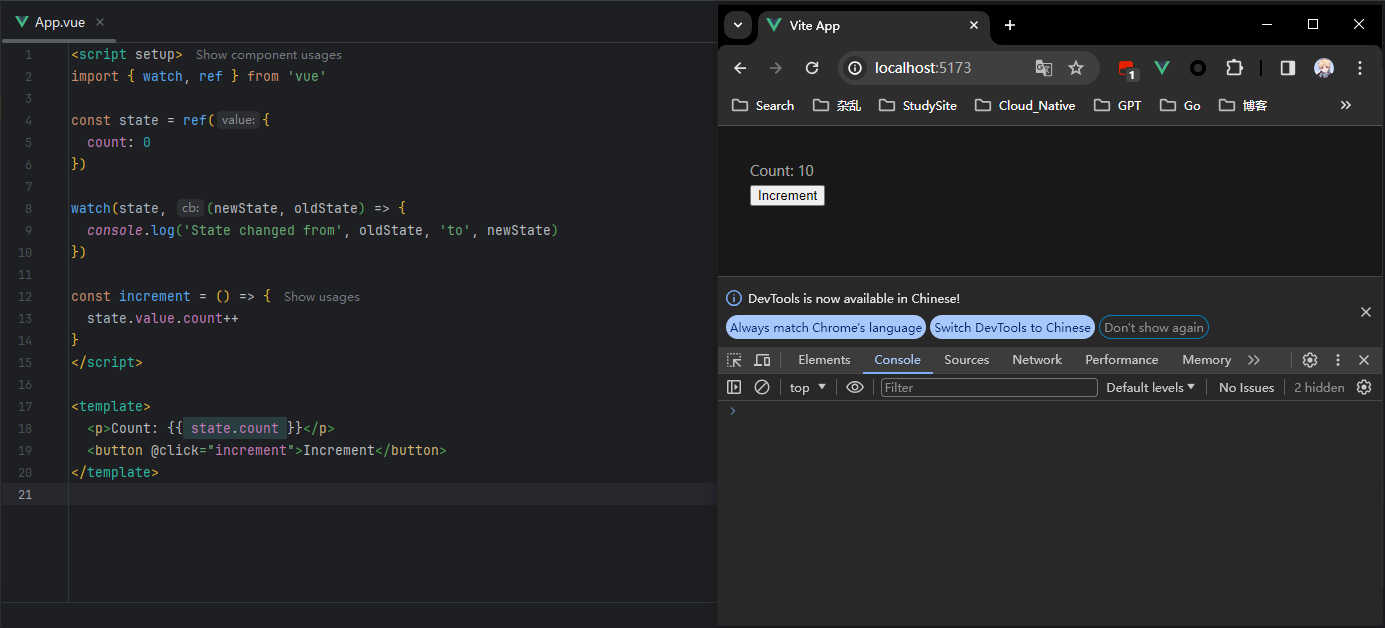Open Vue devtools extension icon

(1162, 68)
